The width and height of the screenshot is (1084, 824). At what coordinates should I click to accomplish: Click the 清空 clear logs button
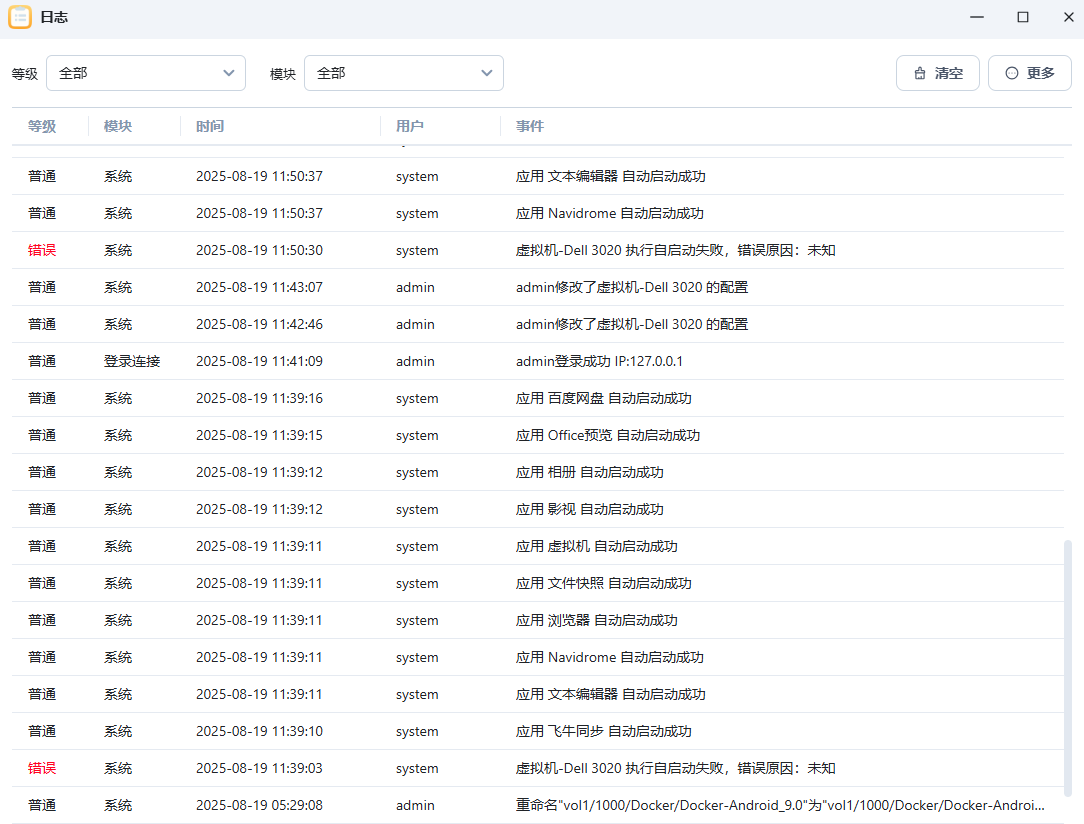click(x=937, y=73)
